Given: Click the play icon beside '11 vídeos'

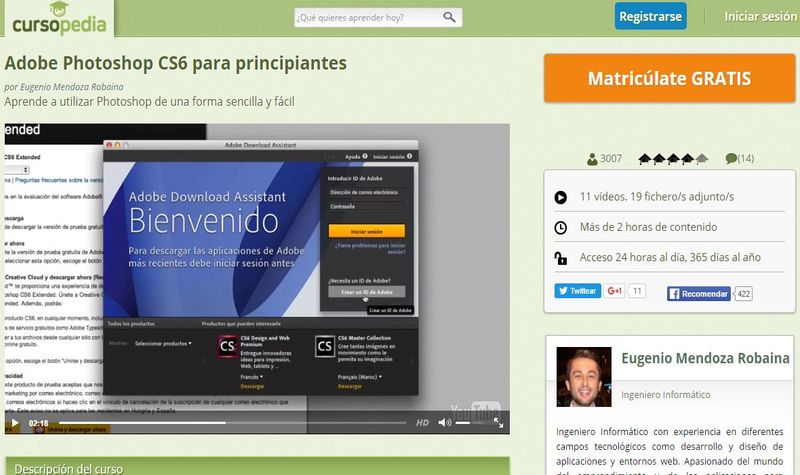Looking at the screenshot, I should tap(560, 197).
